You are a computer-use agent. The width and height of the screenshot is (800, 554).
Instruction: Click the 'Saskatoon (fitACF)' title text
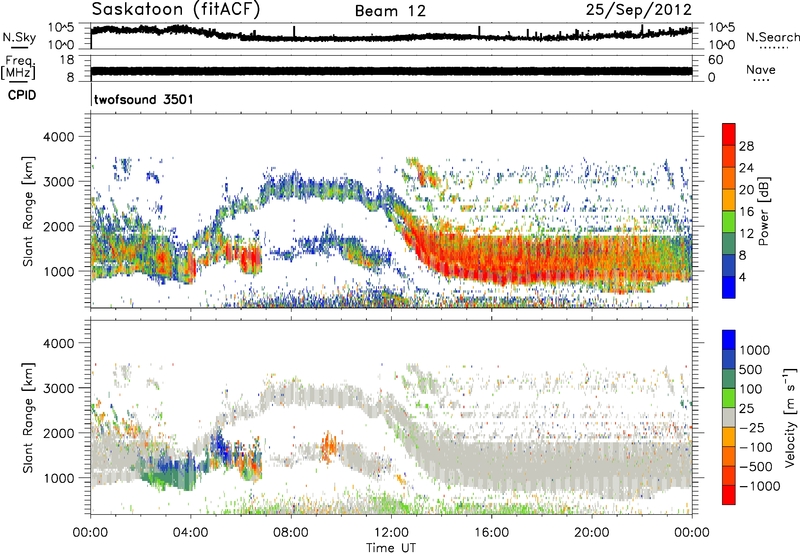tap(175, 10)
